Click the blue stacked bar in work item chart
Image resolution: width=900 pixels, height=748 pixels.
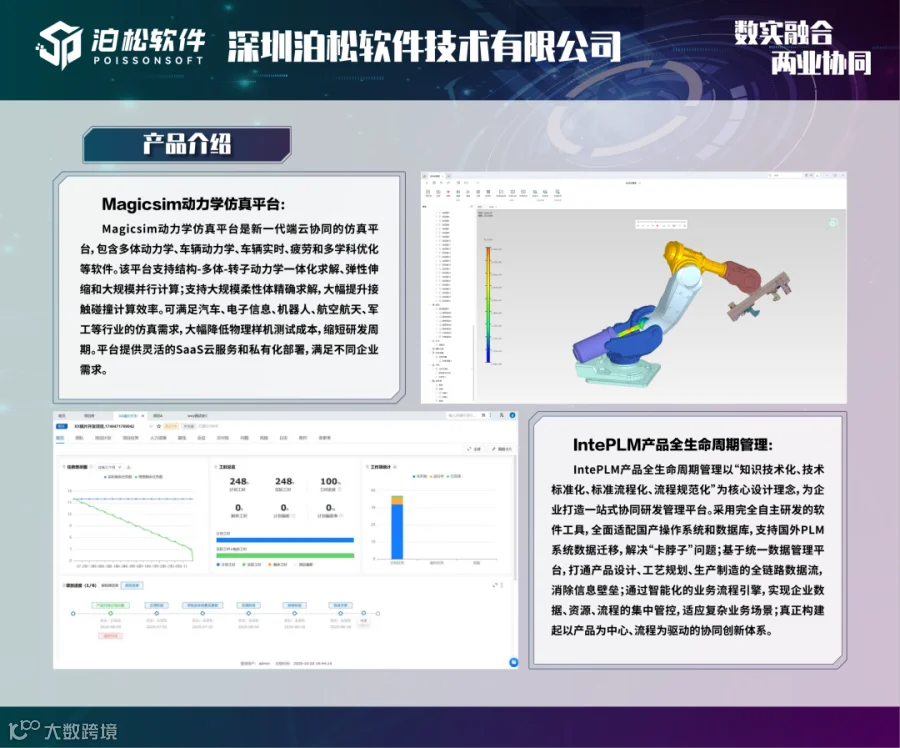click(x=397, y=531)
